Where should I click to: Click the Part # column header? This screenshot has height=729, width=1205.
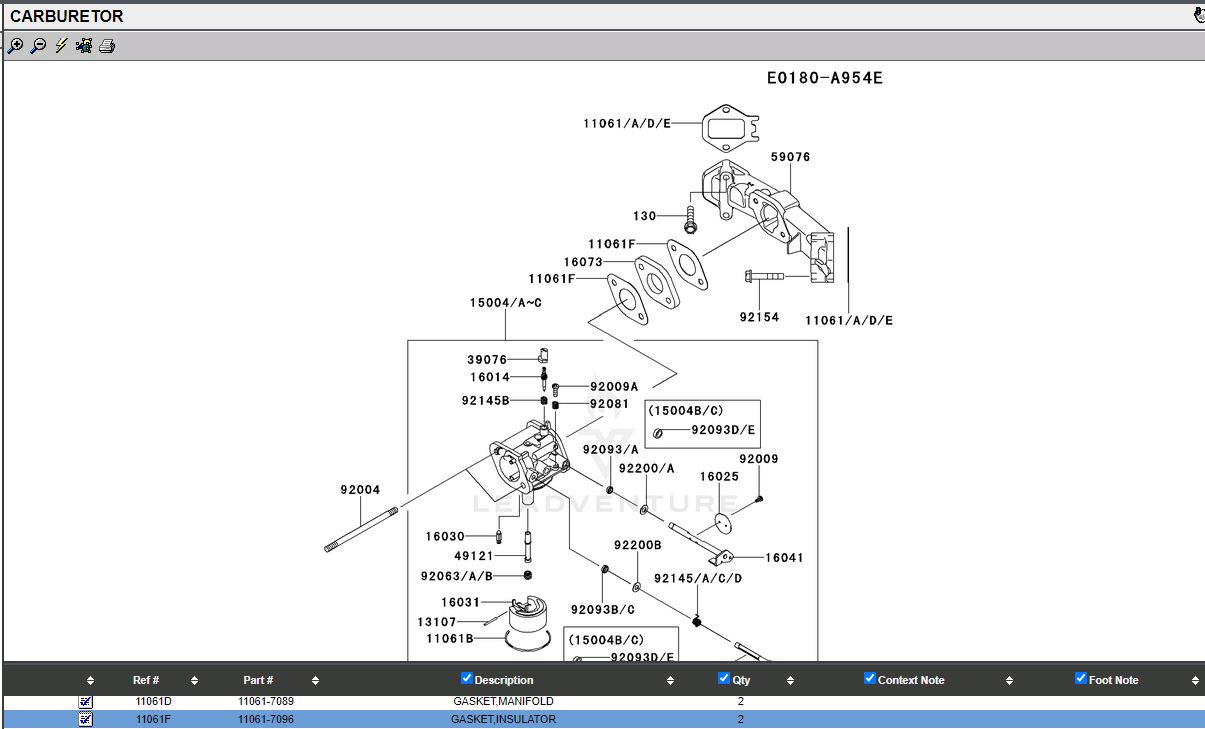click(258, 680)
